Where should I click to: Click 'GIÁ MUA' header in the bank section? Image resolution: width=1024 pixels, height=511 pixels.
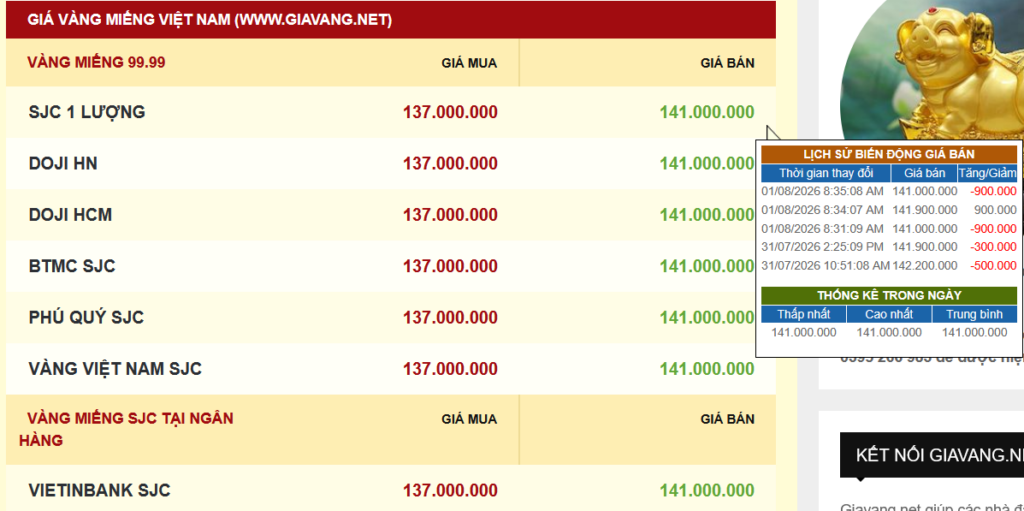click(x=469, y=420)
